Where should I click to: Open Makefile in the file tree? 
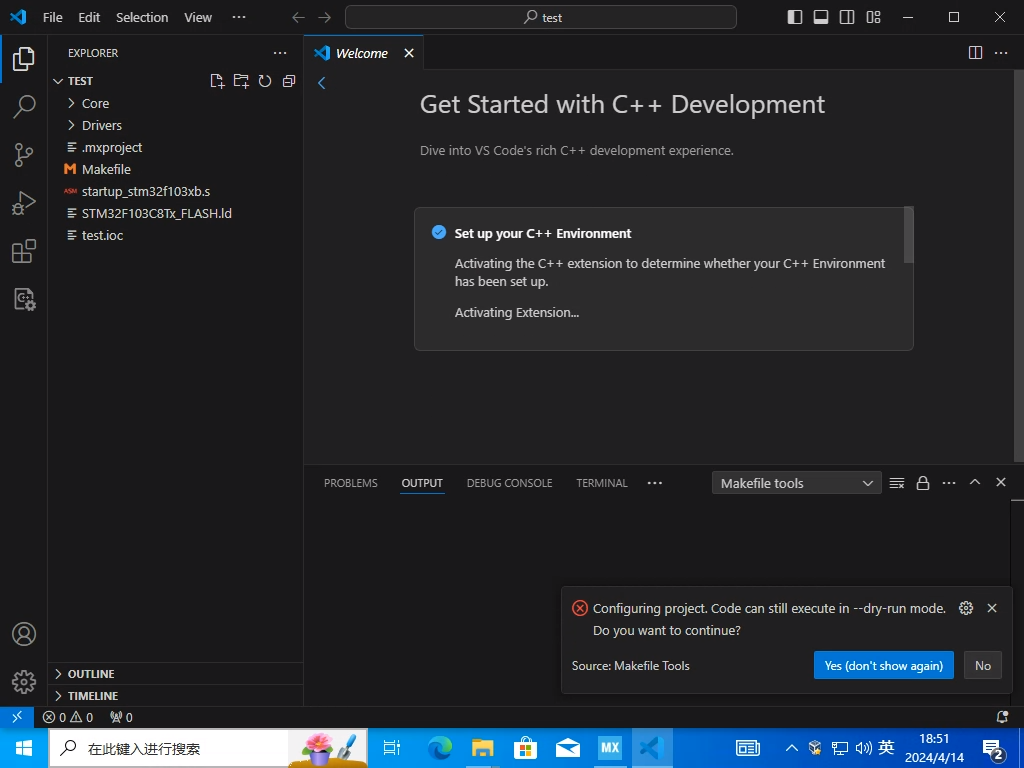pyautogui.click(x=106, y=169)
